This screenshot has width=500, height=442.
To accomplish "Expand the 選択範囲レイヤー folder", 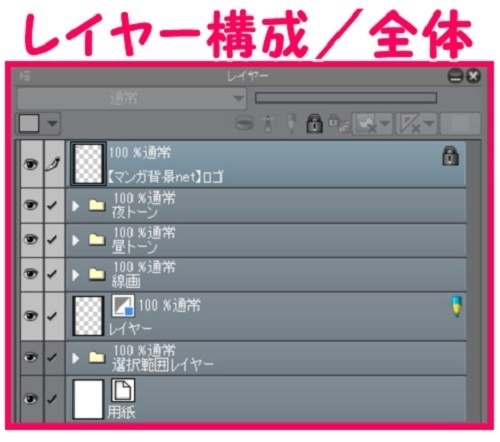I will [x=76, y=358].
